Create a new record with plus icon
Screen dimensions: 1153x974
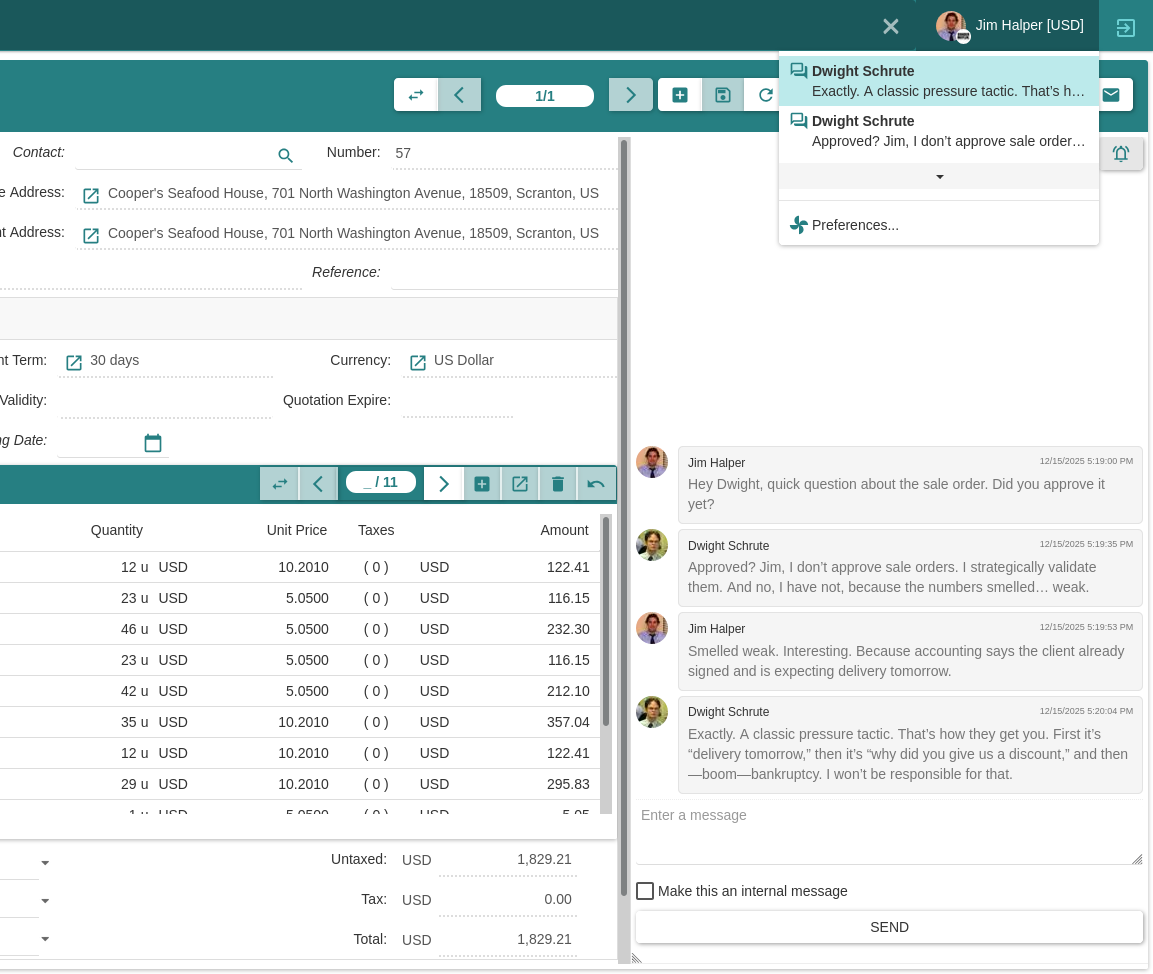pyautogui.click(x=680, y=95)
